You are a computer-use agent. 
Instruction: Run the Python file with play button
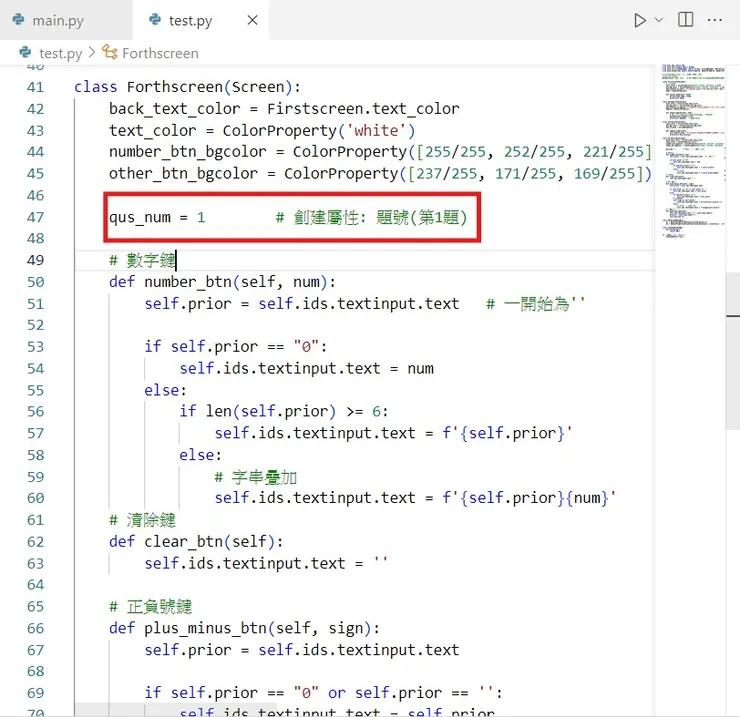(639, 20)
